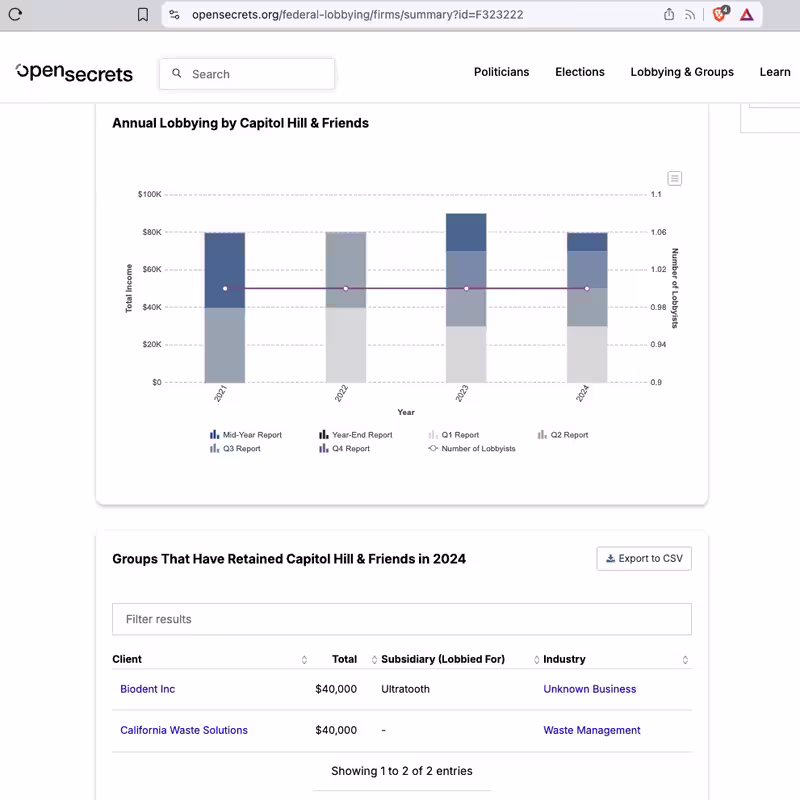Reload the page with the refresh icon
800x800 pixels.
tap(15, 14)
